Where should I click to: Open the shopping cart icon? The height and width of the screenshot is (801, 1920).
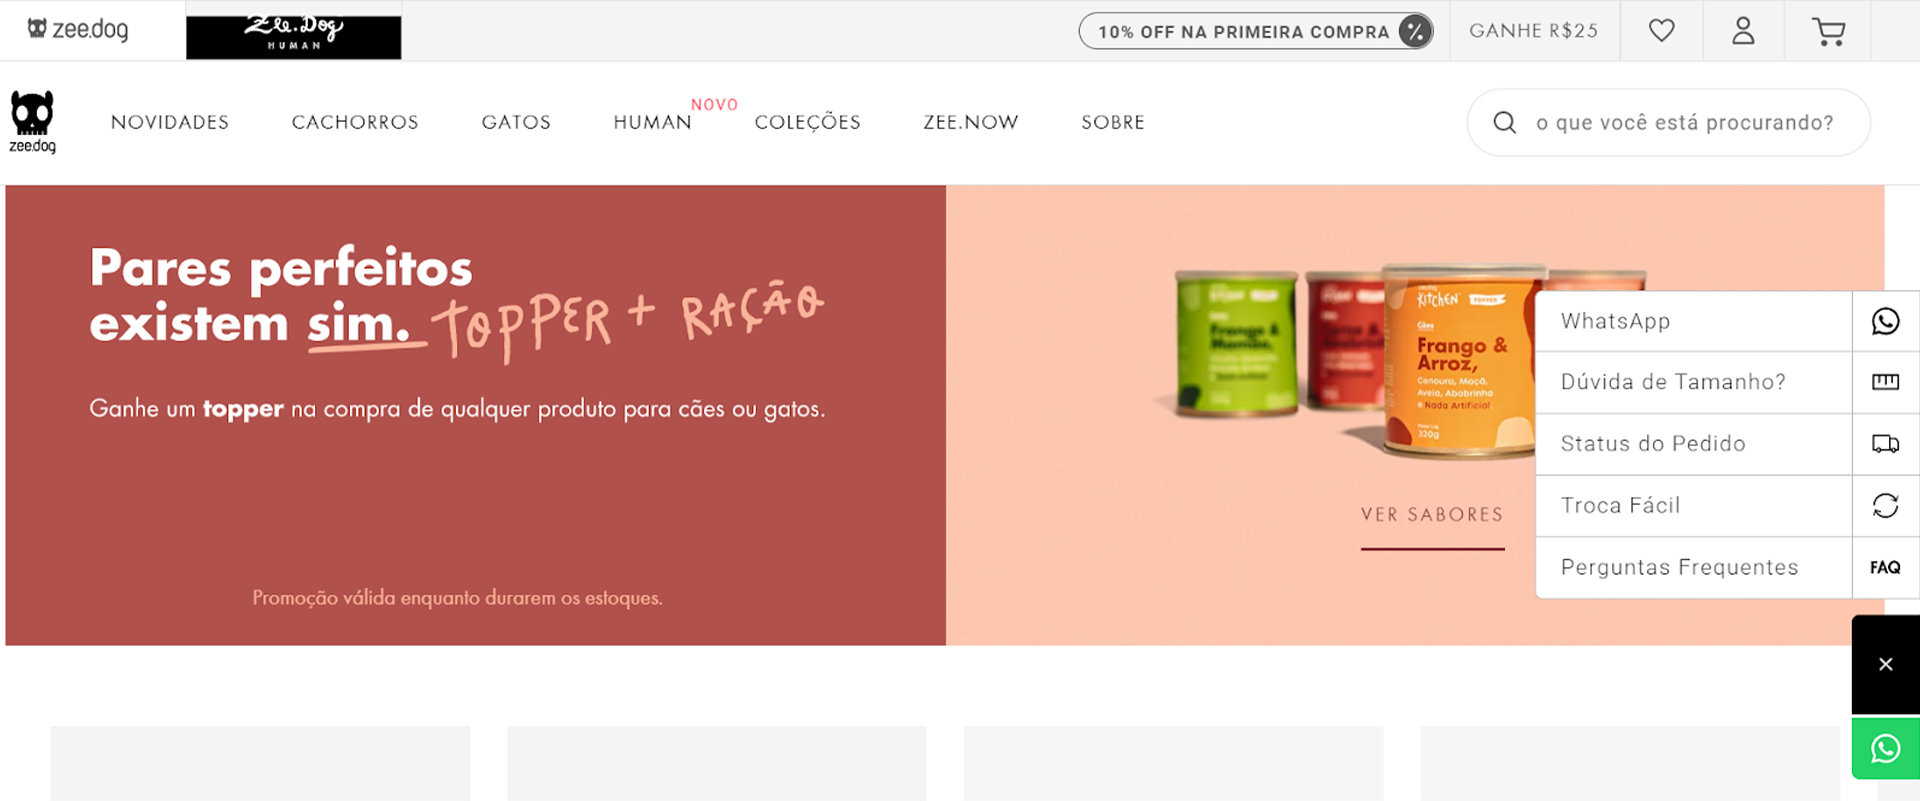(1828, 32)
